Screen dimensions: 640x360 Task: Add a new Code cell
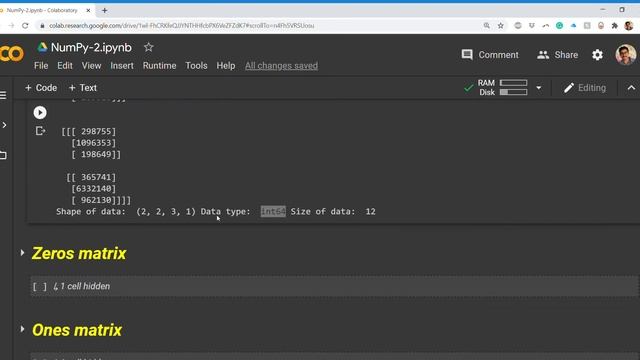tap(41, 88)
